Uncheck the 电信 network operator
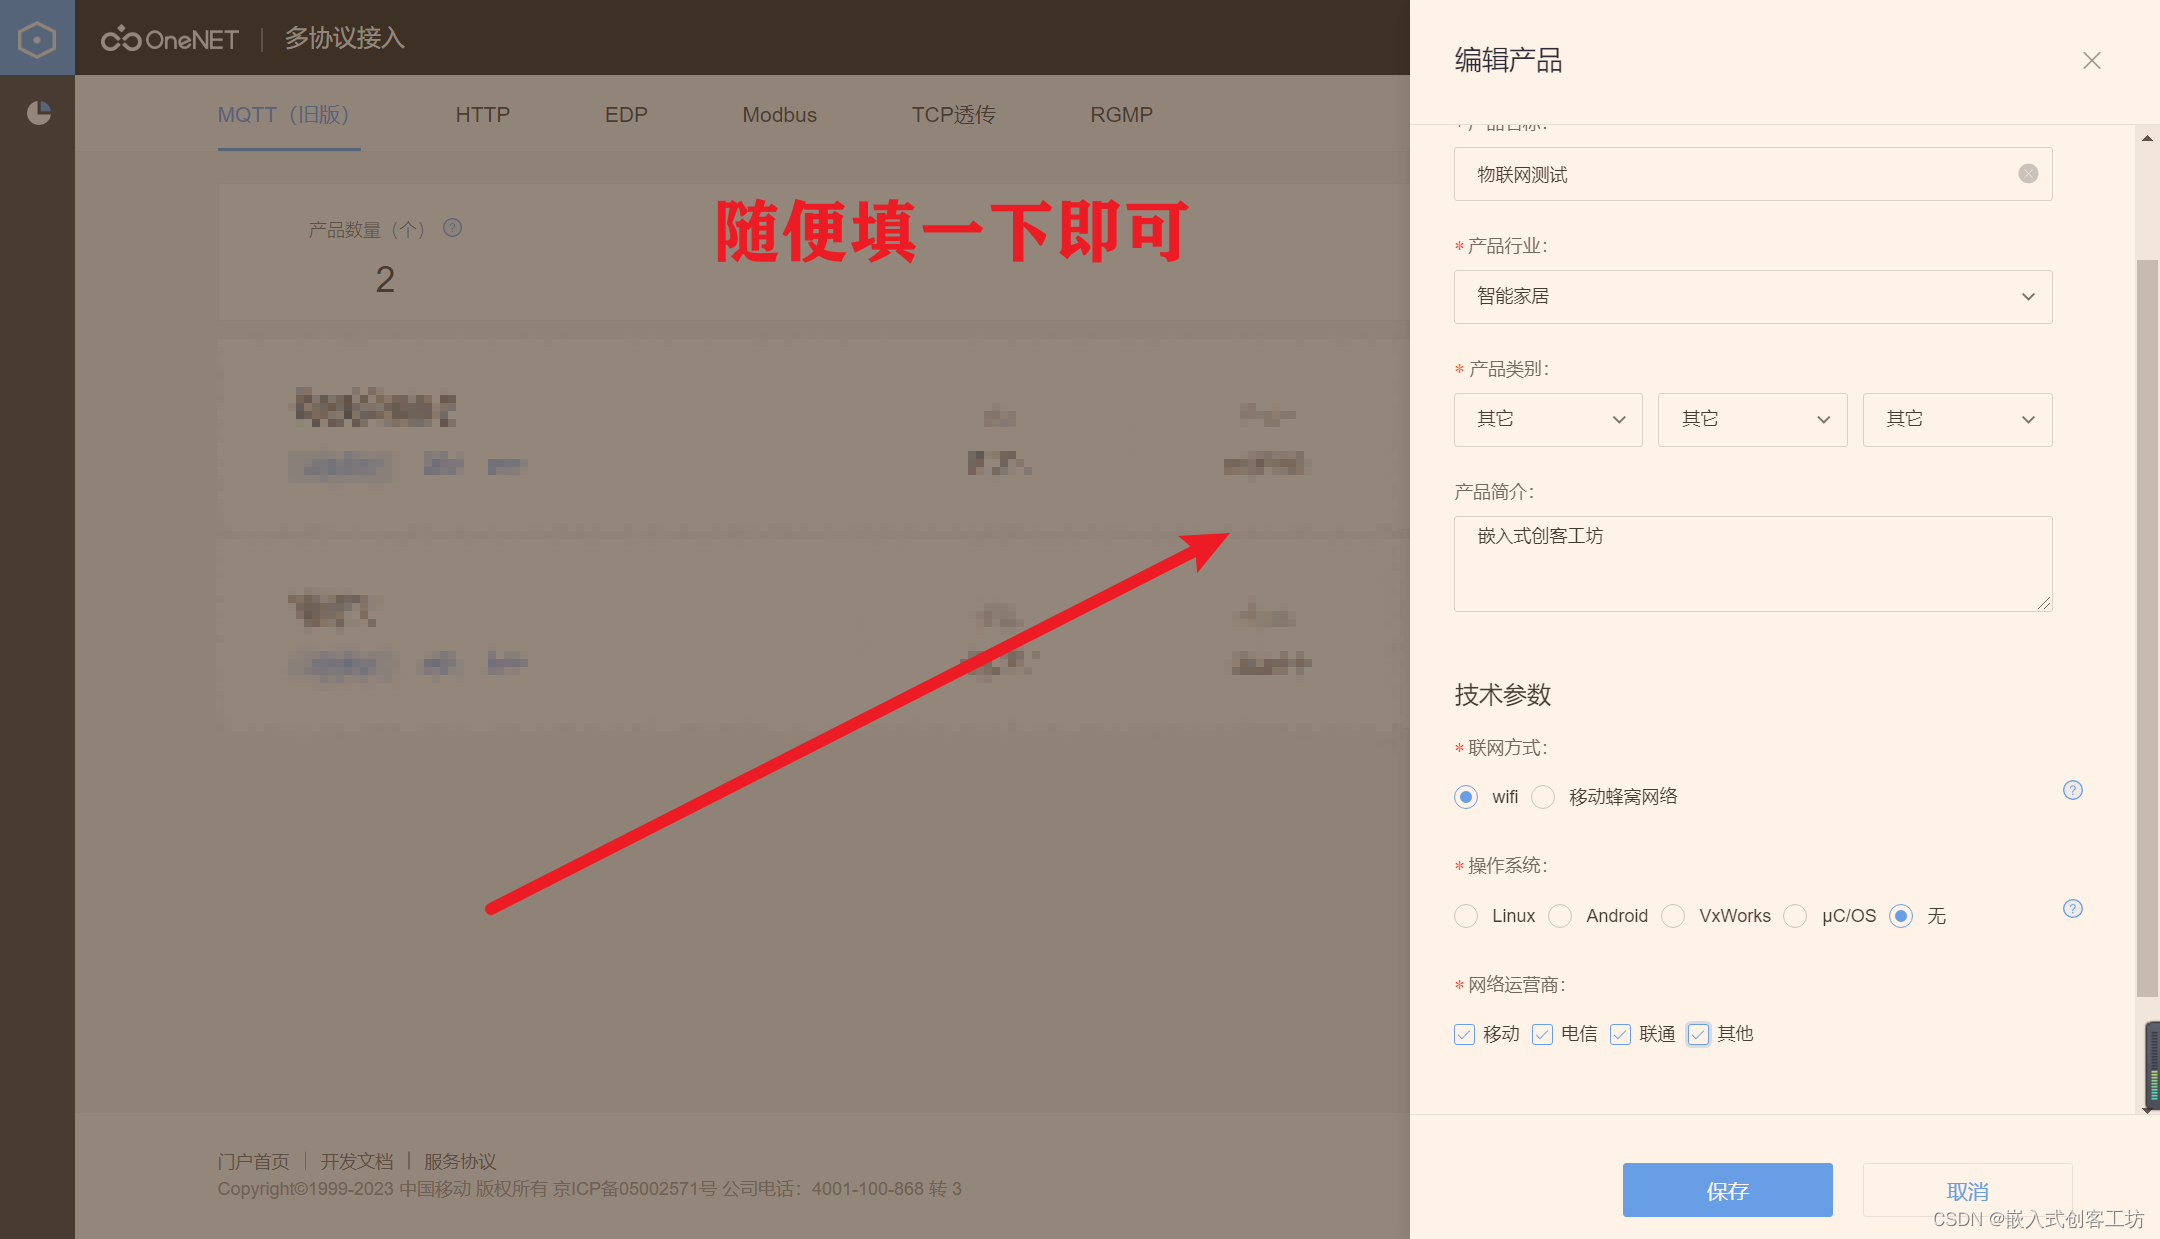The width and height of the screenshot is (2160, 1239). tap(1542, 1034)
